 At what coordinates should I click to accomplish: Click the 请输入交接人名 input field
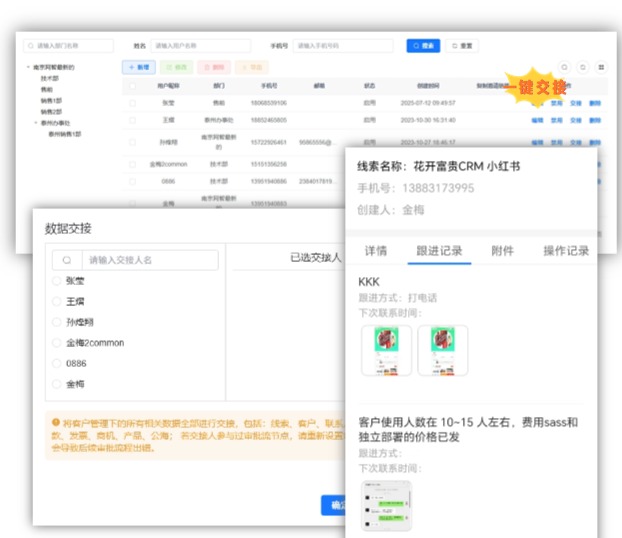150,260
